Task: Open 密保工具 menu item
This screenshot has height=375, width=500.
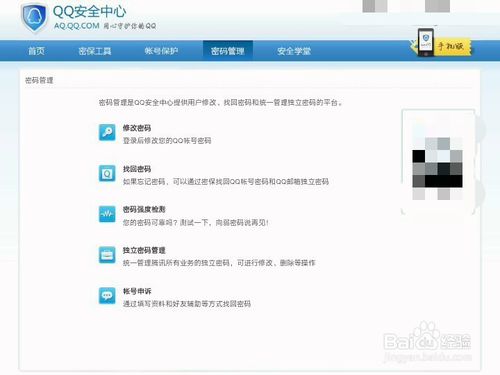Action: coord(95,51)
